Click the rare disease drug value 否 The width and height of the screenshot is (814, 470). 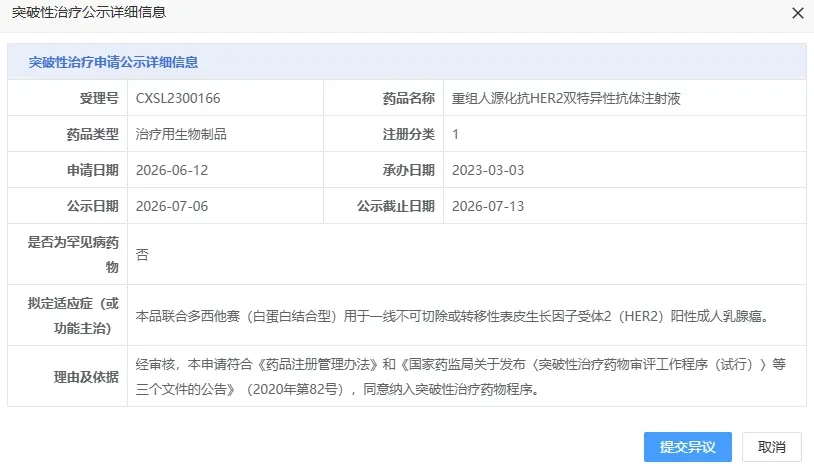[x=142, y=254]
